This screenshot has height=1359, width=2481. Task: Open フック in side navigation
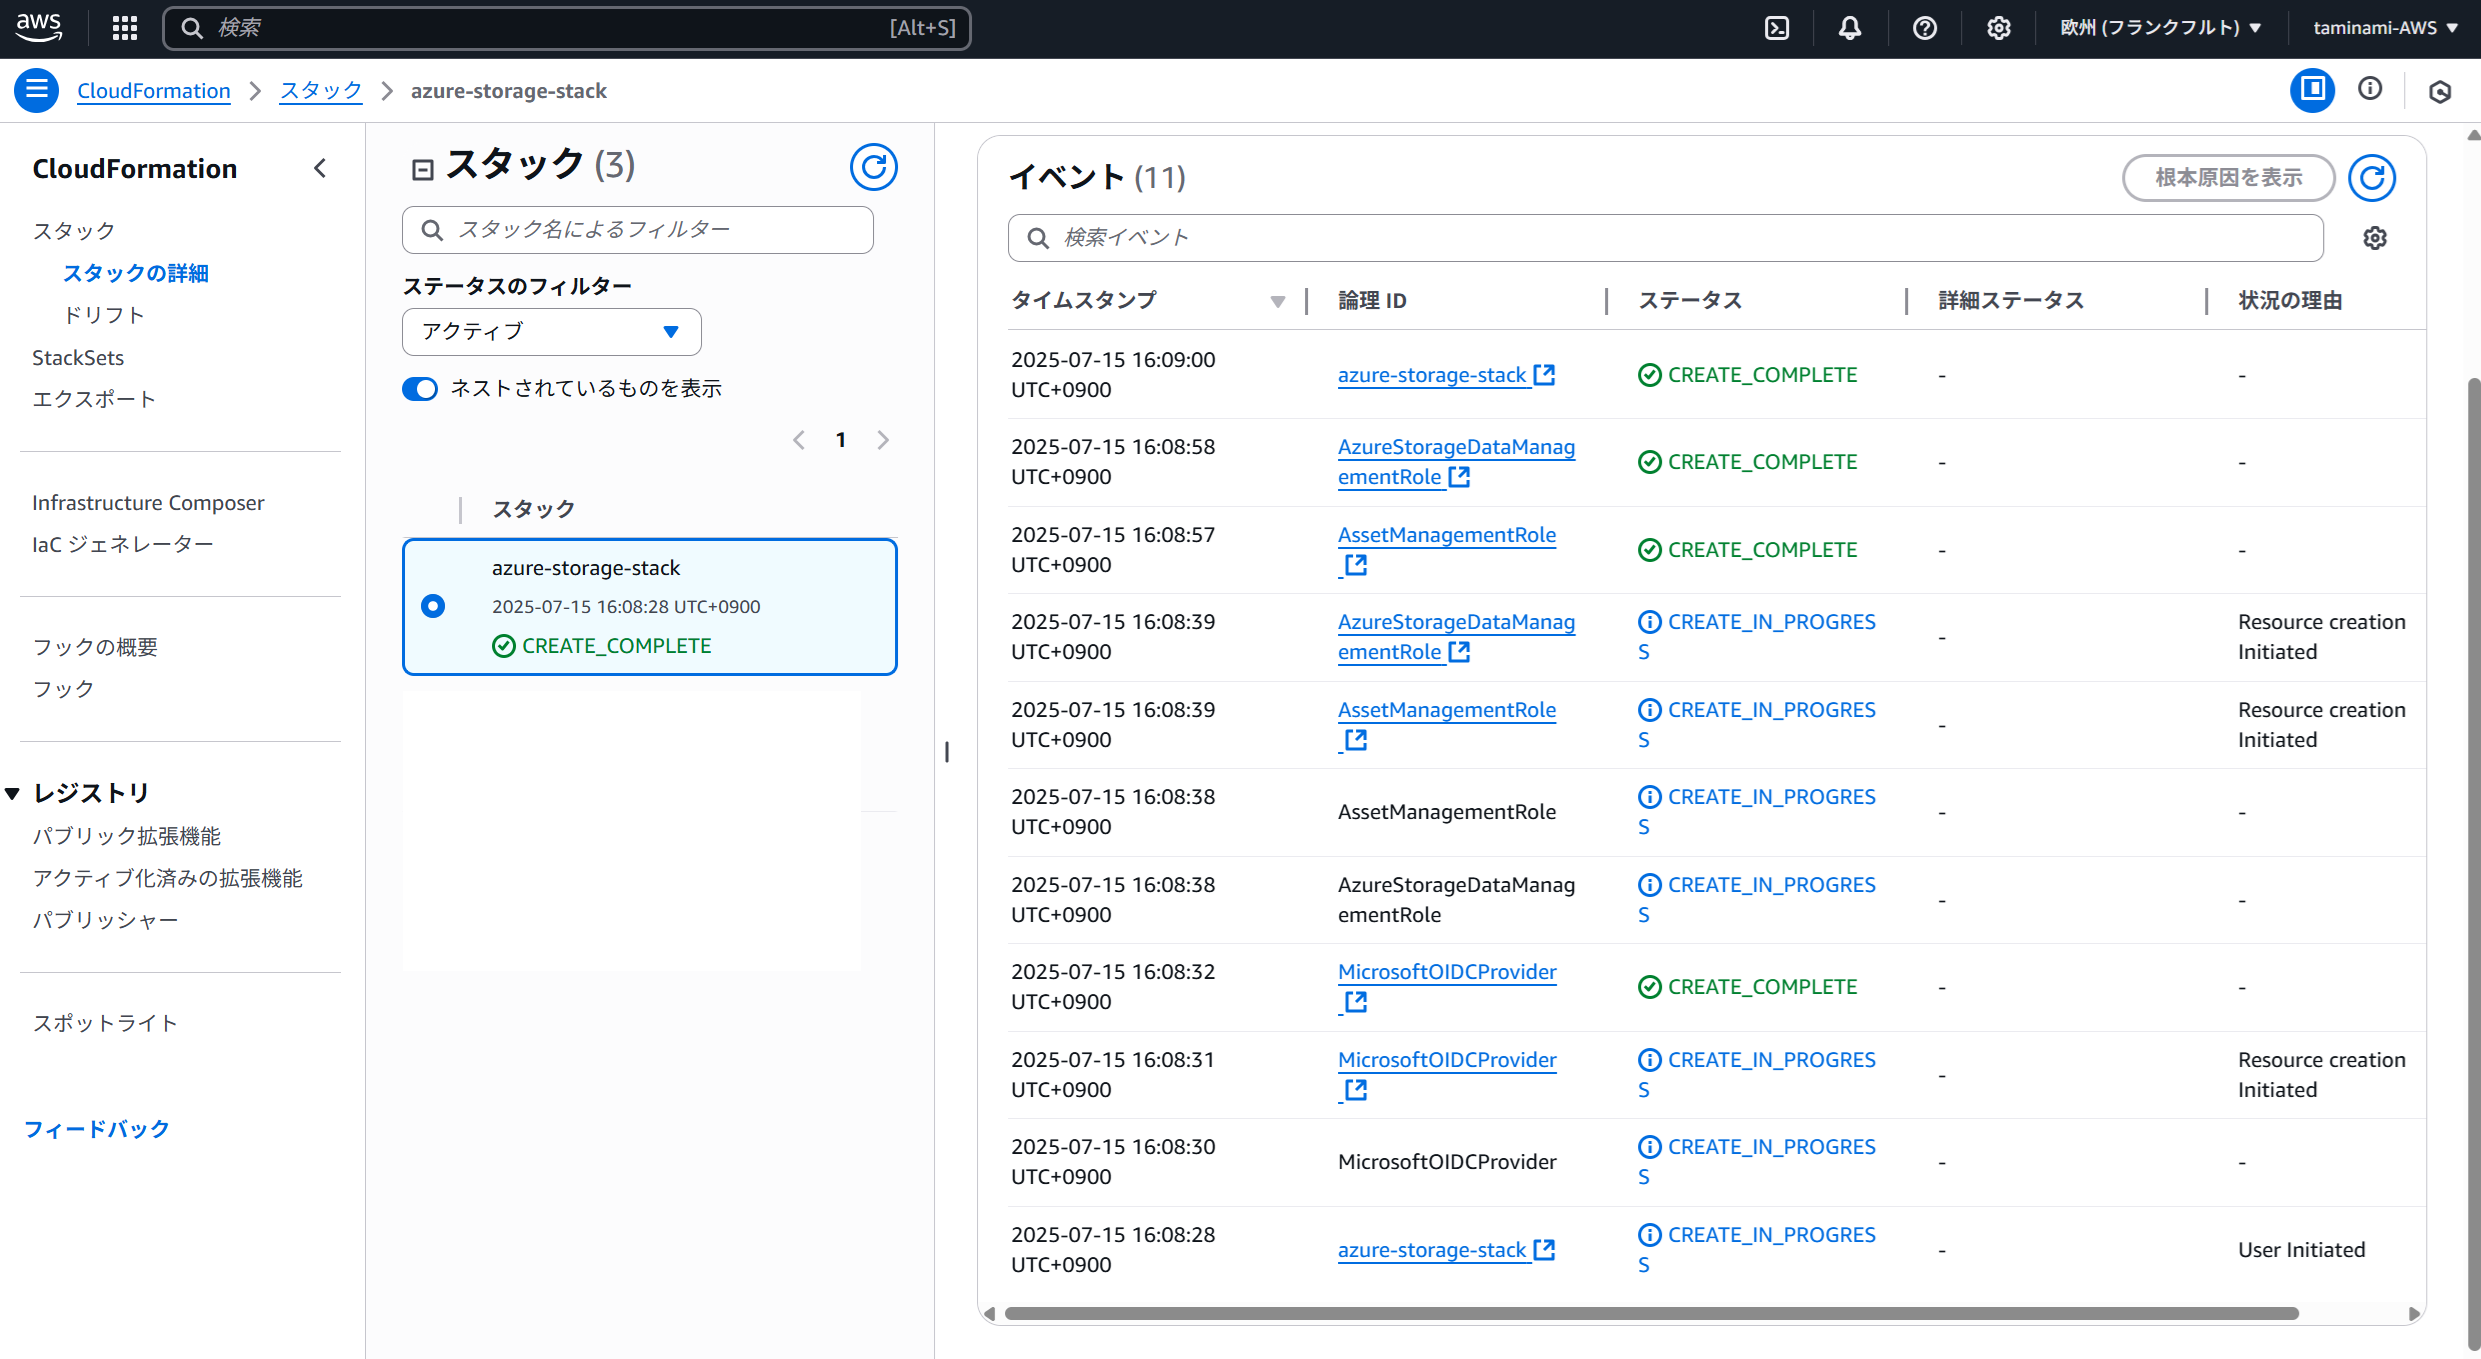click(x=63, y=689)
